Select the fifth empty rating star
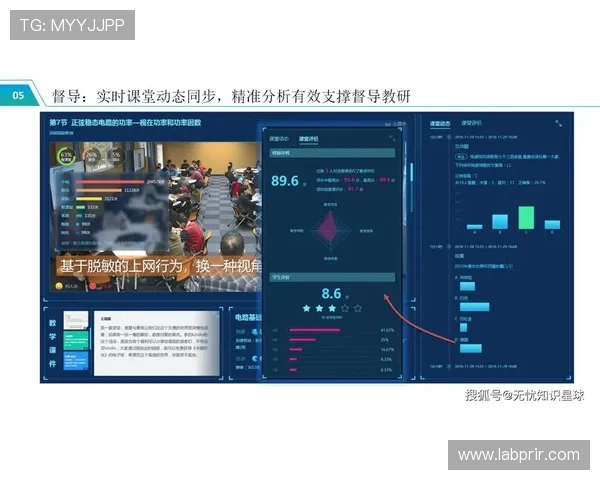Image resolution: width=600 pixels, height=480 pixels. [358, 308]
